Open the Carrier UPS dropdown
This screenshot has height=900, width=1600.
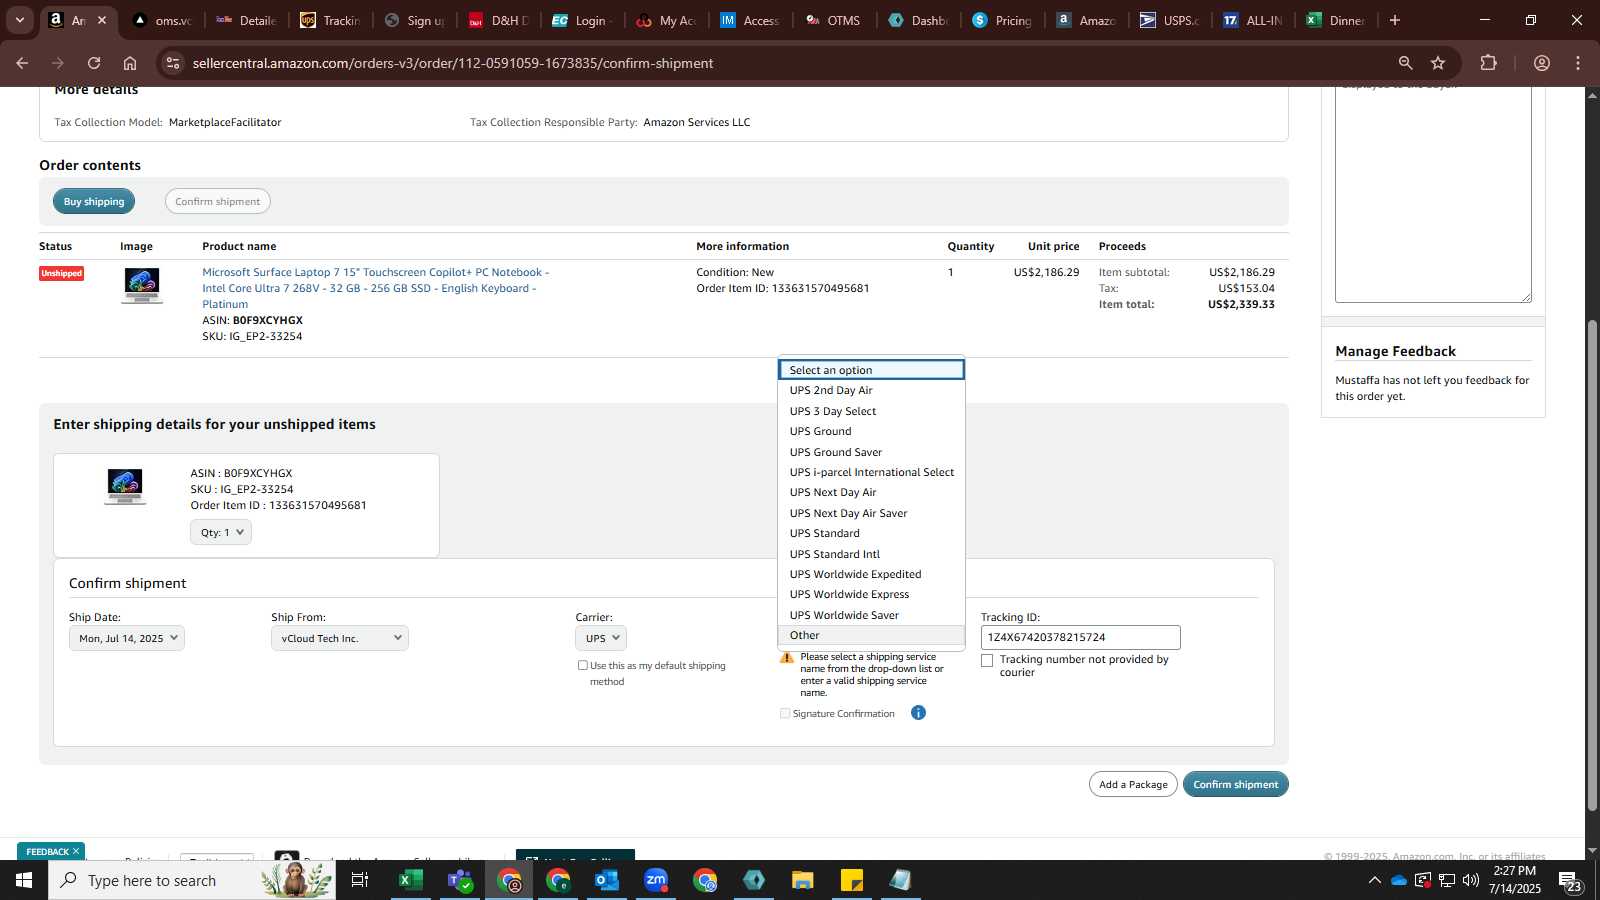pyautogui.click(x=601, y=638)
